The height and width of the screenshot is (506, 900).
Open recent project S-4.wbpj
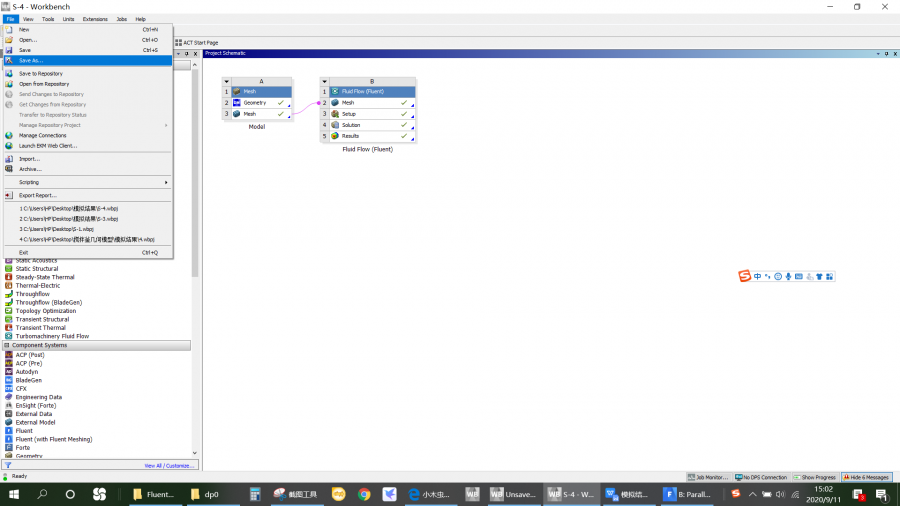pyautogui.click(x=88, y=209)
